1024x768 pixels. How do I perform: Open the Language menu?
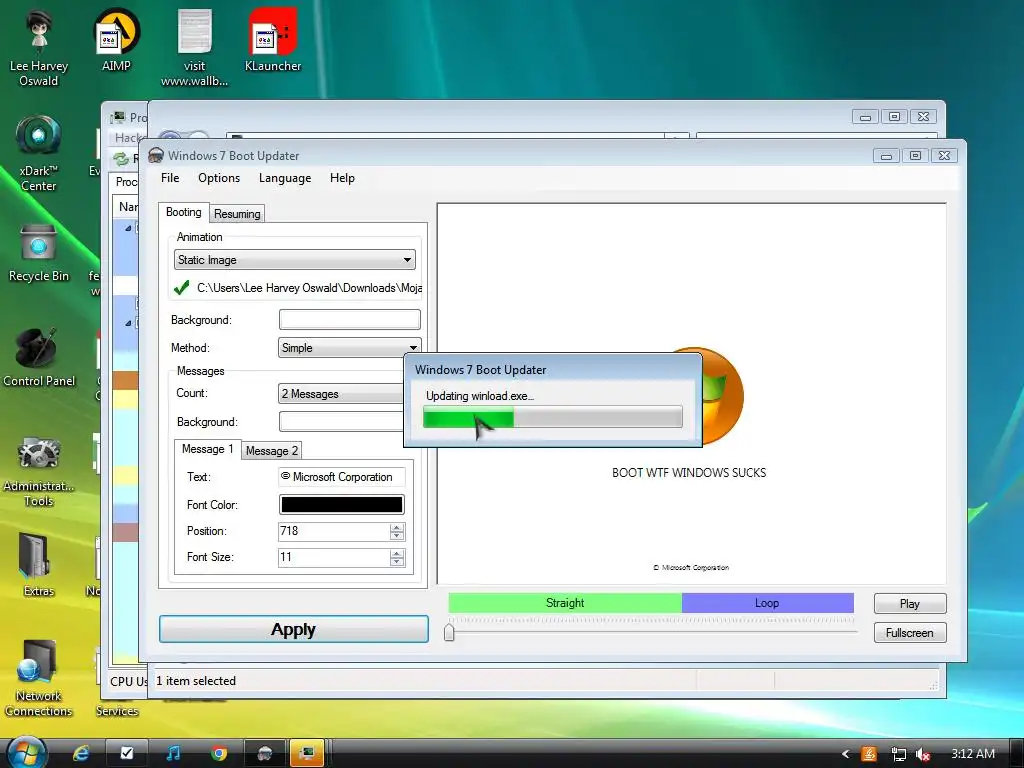285,178
